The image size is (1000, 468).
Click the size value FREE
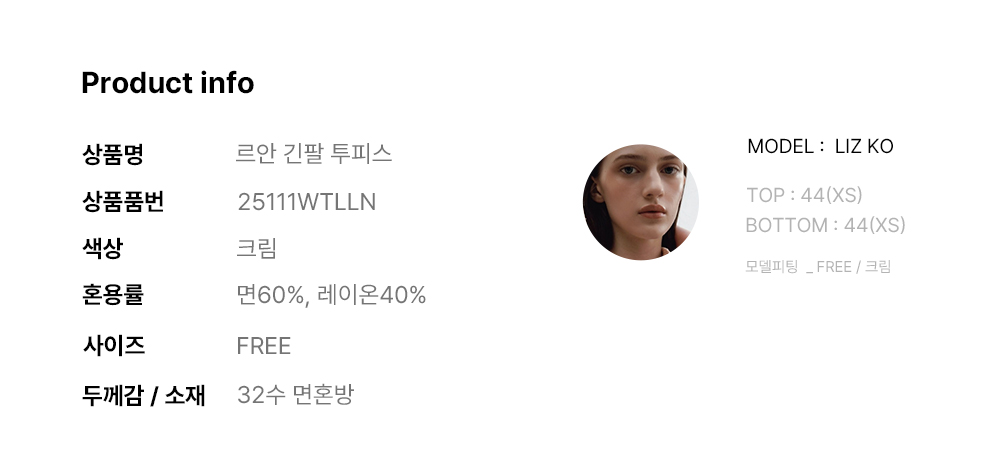coord(263,346)
